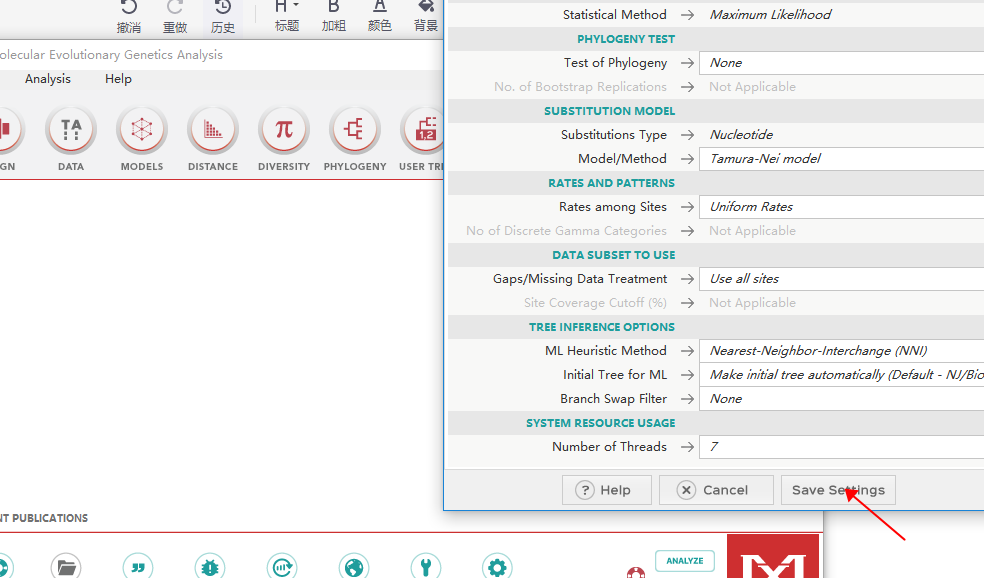This screenshot has height=578, width=984.
Task: Open the Number of Threads dropdown
Action: click(841, 447)
